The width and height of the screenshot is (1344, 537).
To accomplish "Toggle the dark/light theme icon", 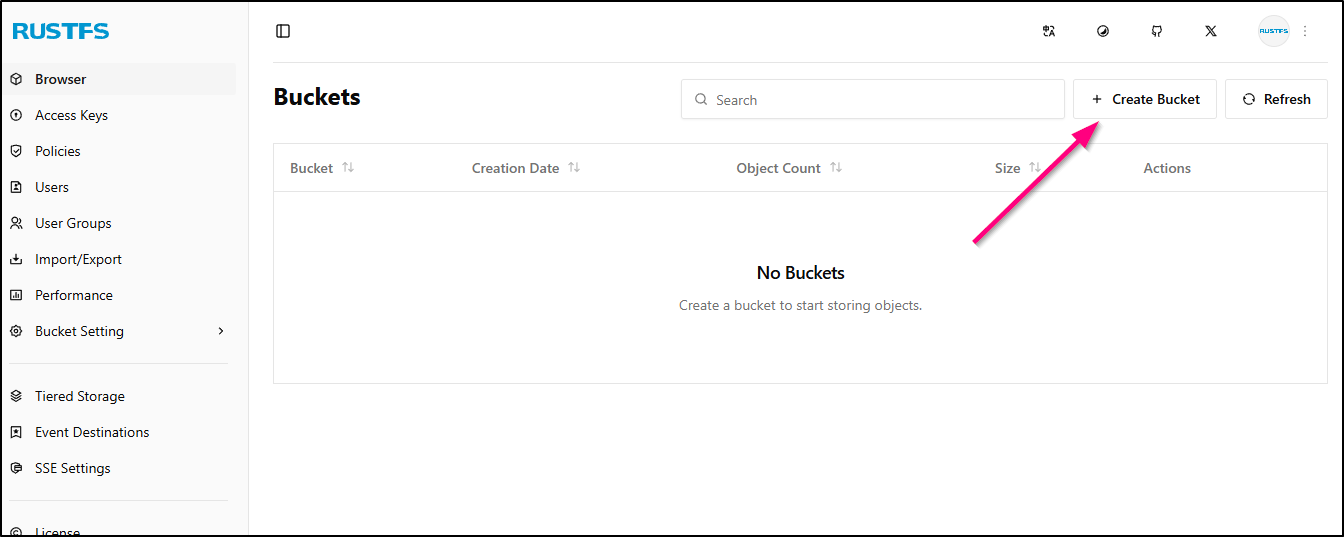I will [1103, 31].
